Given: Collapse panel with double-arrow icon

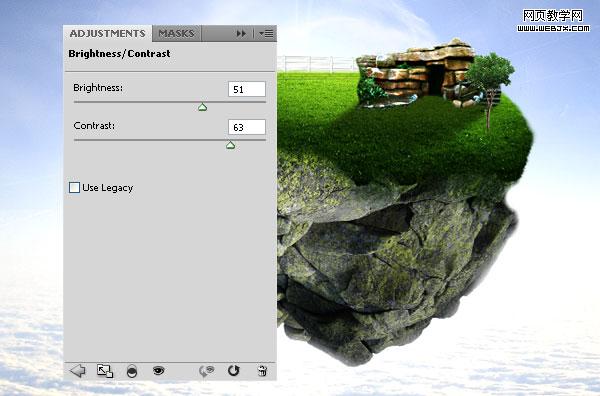Looking at the screenshot, I should pos(241,34).
